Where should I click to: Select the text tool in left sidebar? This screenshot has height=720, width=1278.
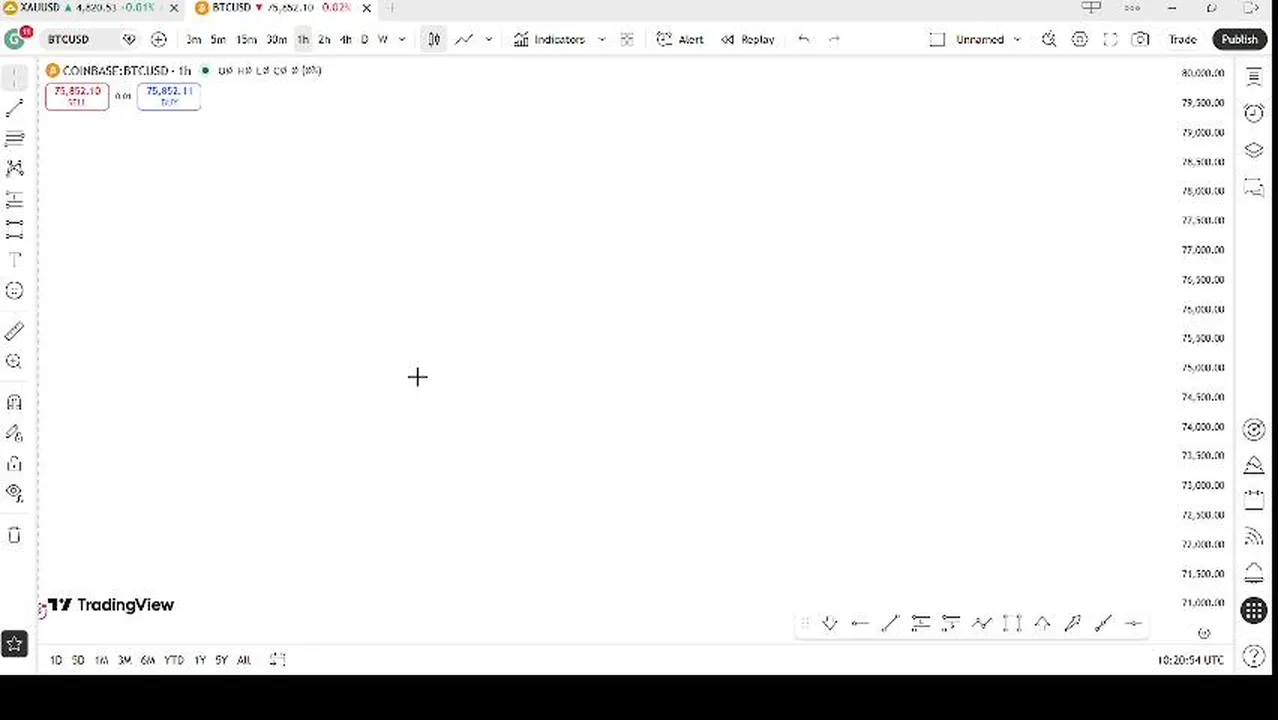coord(14,260)
